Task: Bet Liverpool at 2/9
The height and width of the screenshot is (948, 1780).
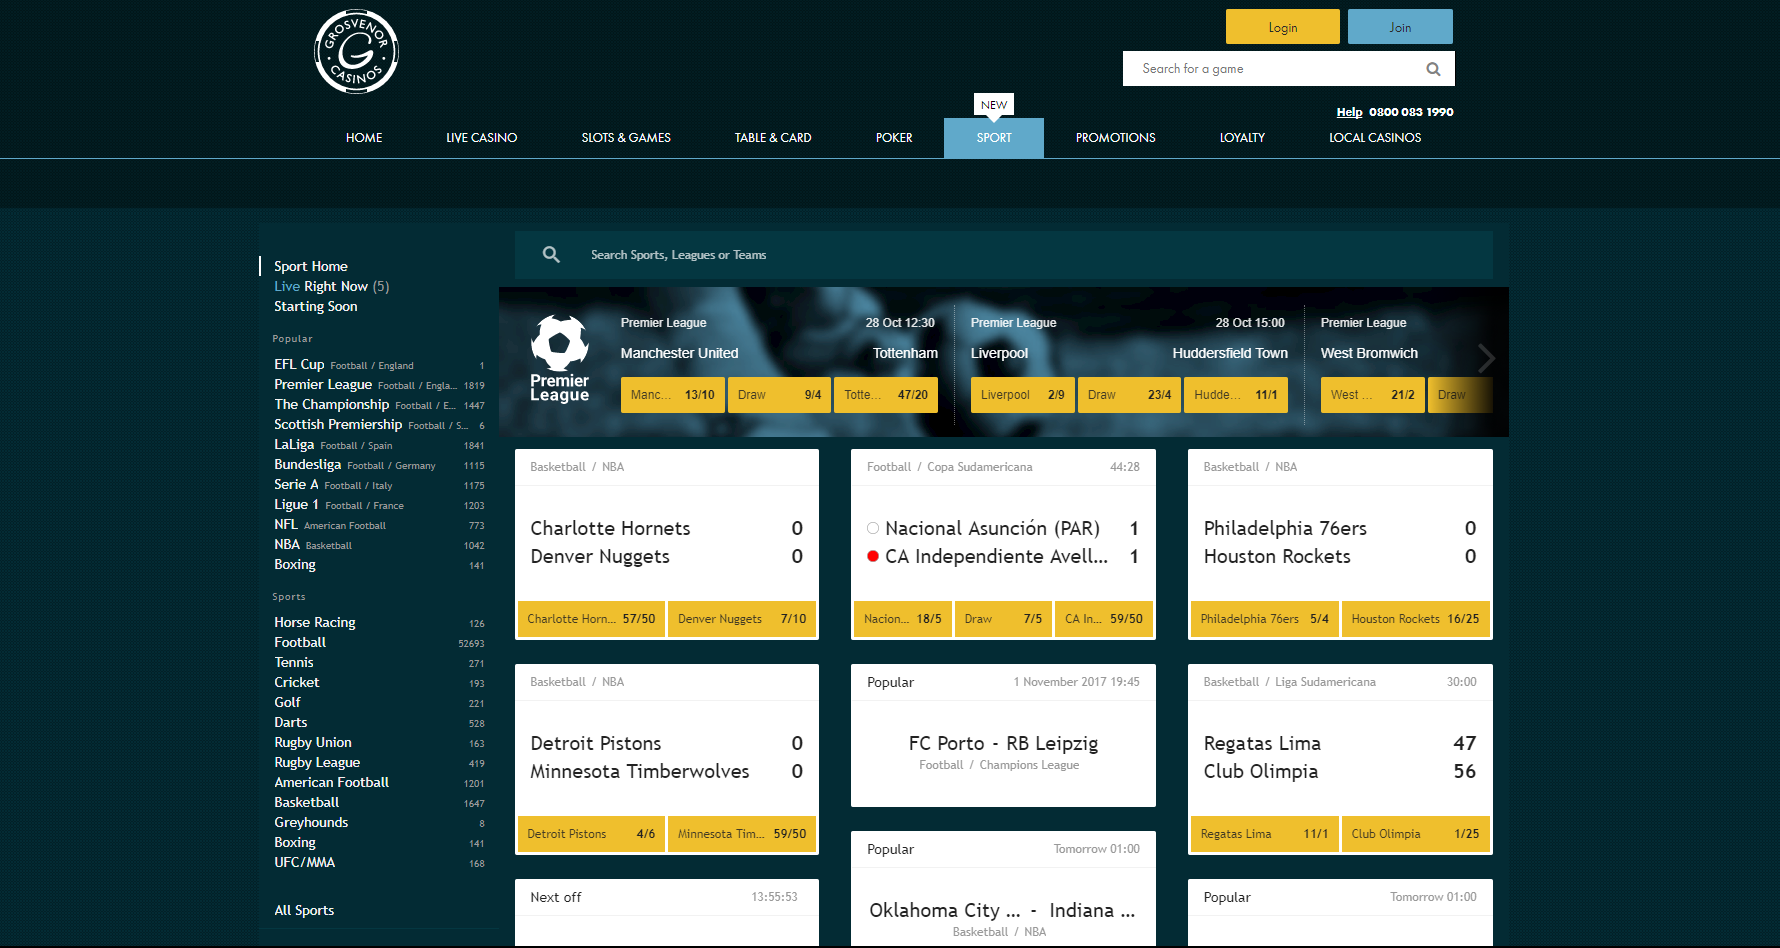Action: tap(1023, 395)
